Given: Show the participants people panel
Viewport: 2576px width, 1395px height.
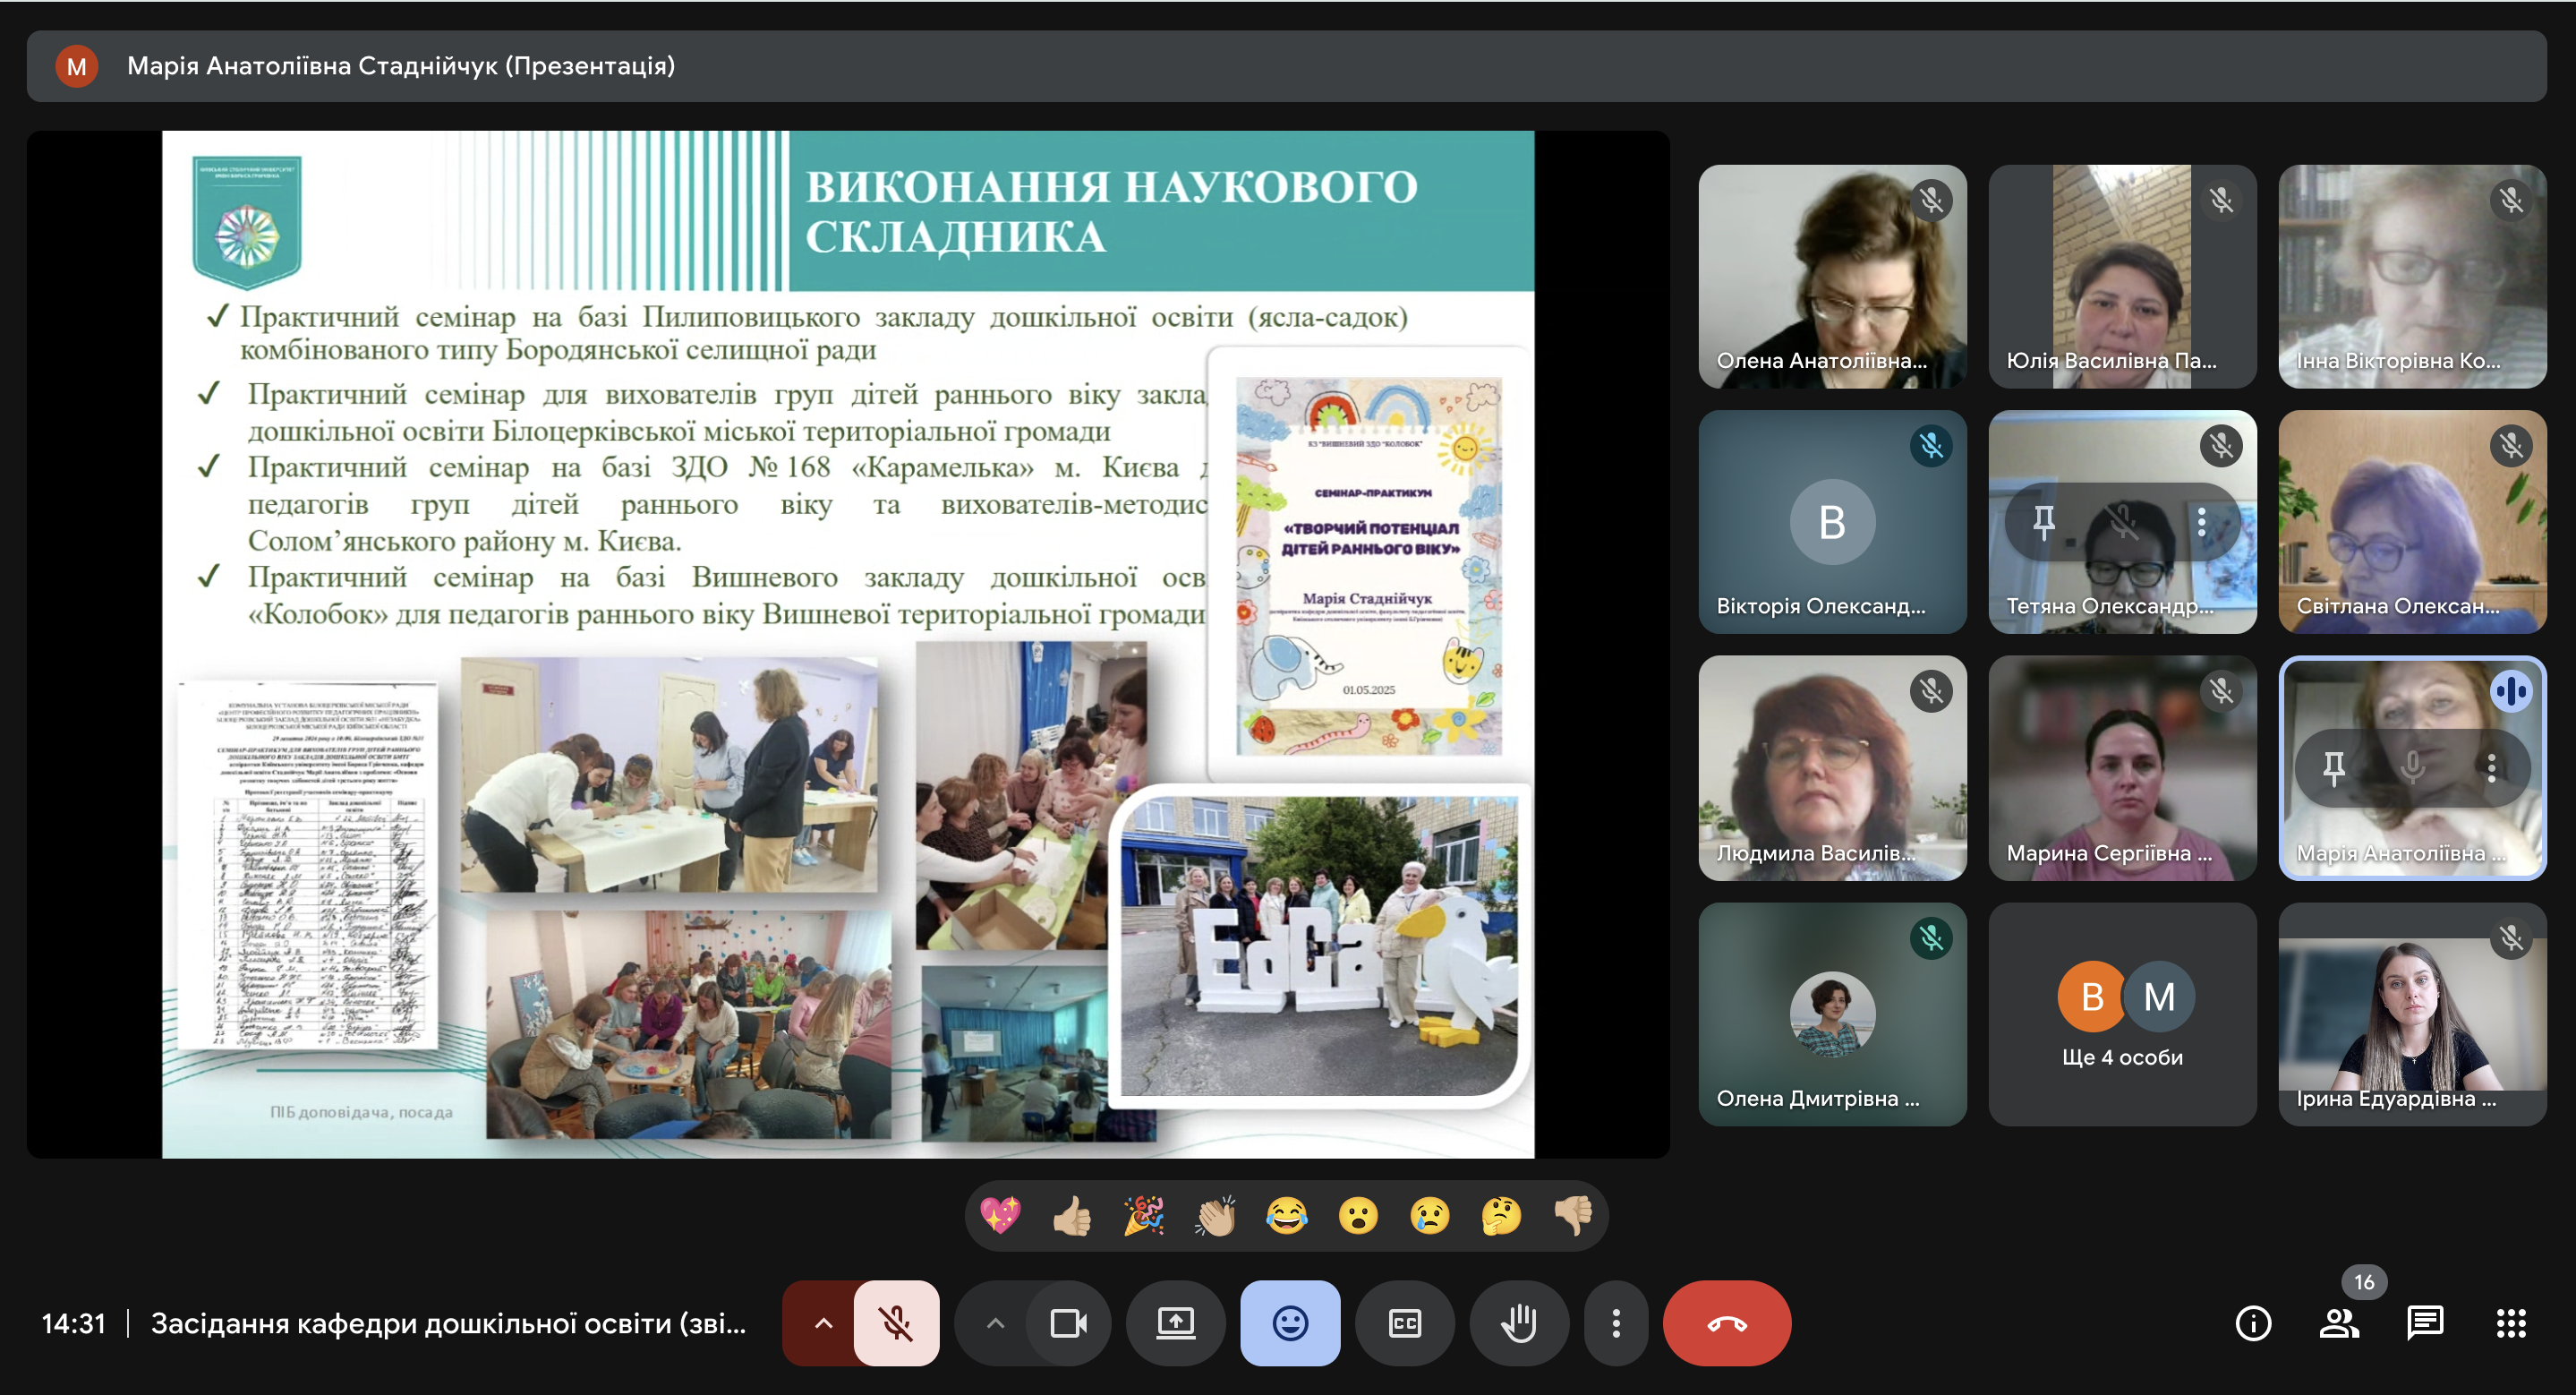Looking at the screenshot, I should pos(2338,1323).
